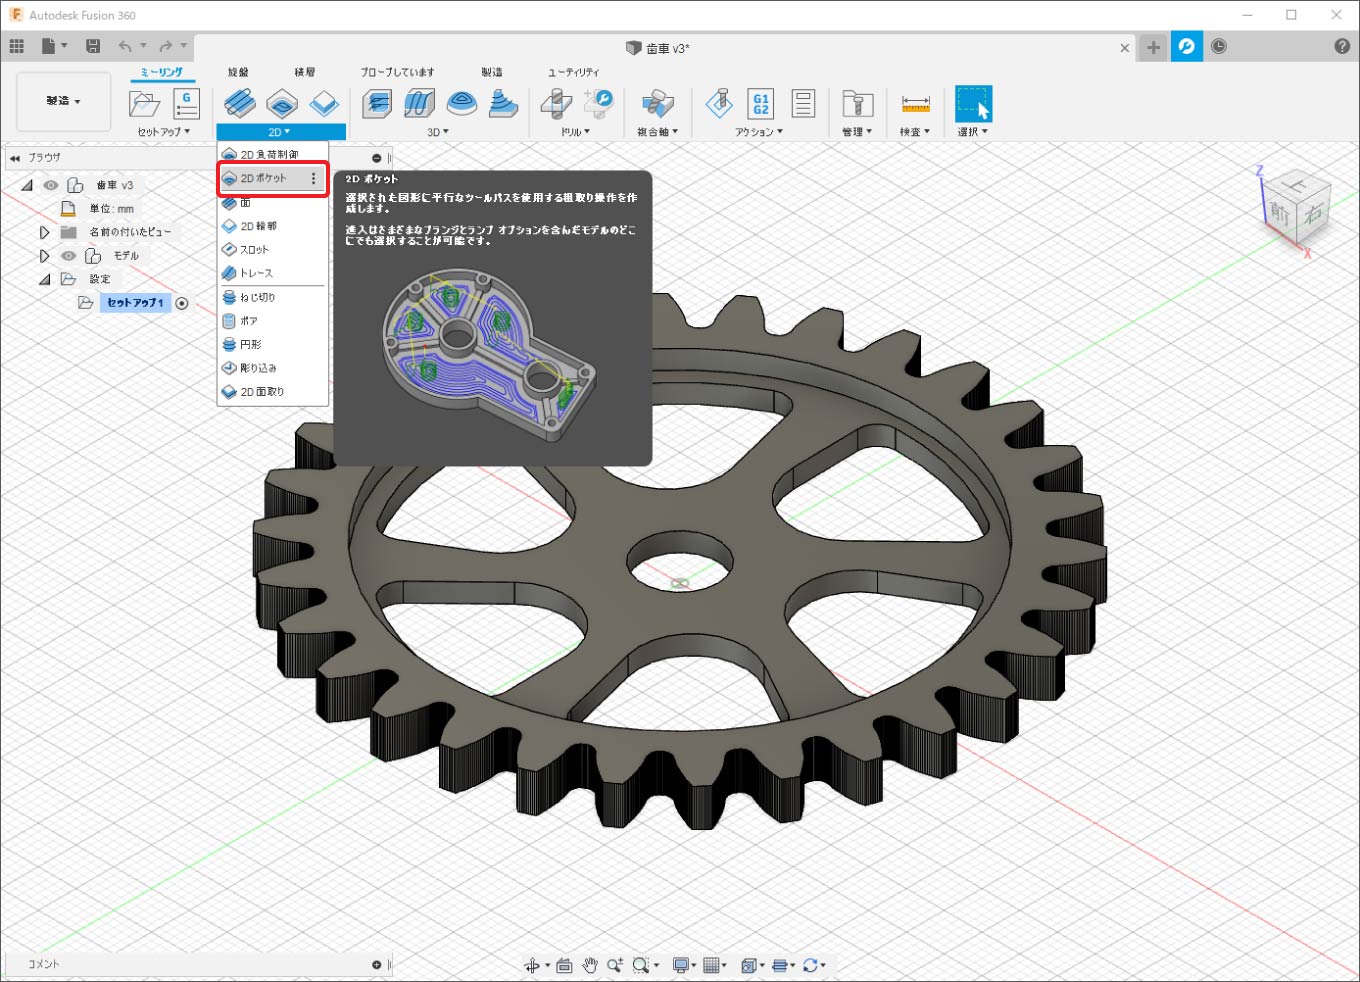Click the Save floppy disk icon

93,46
